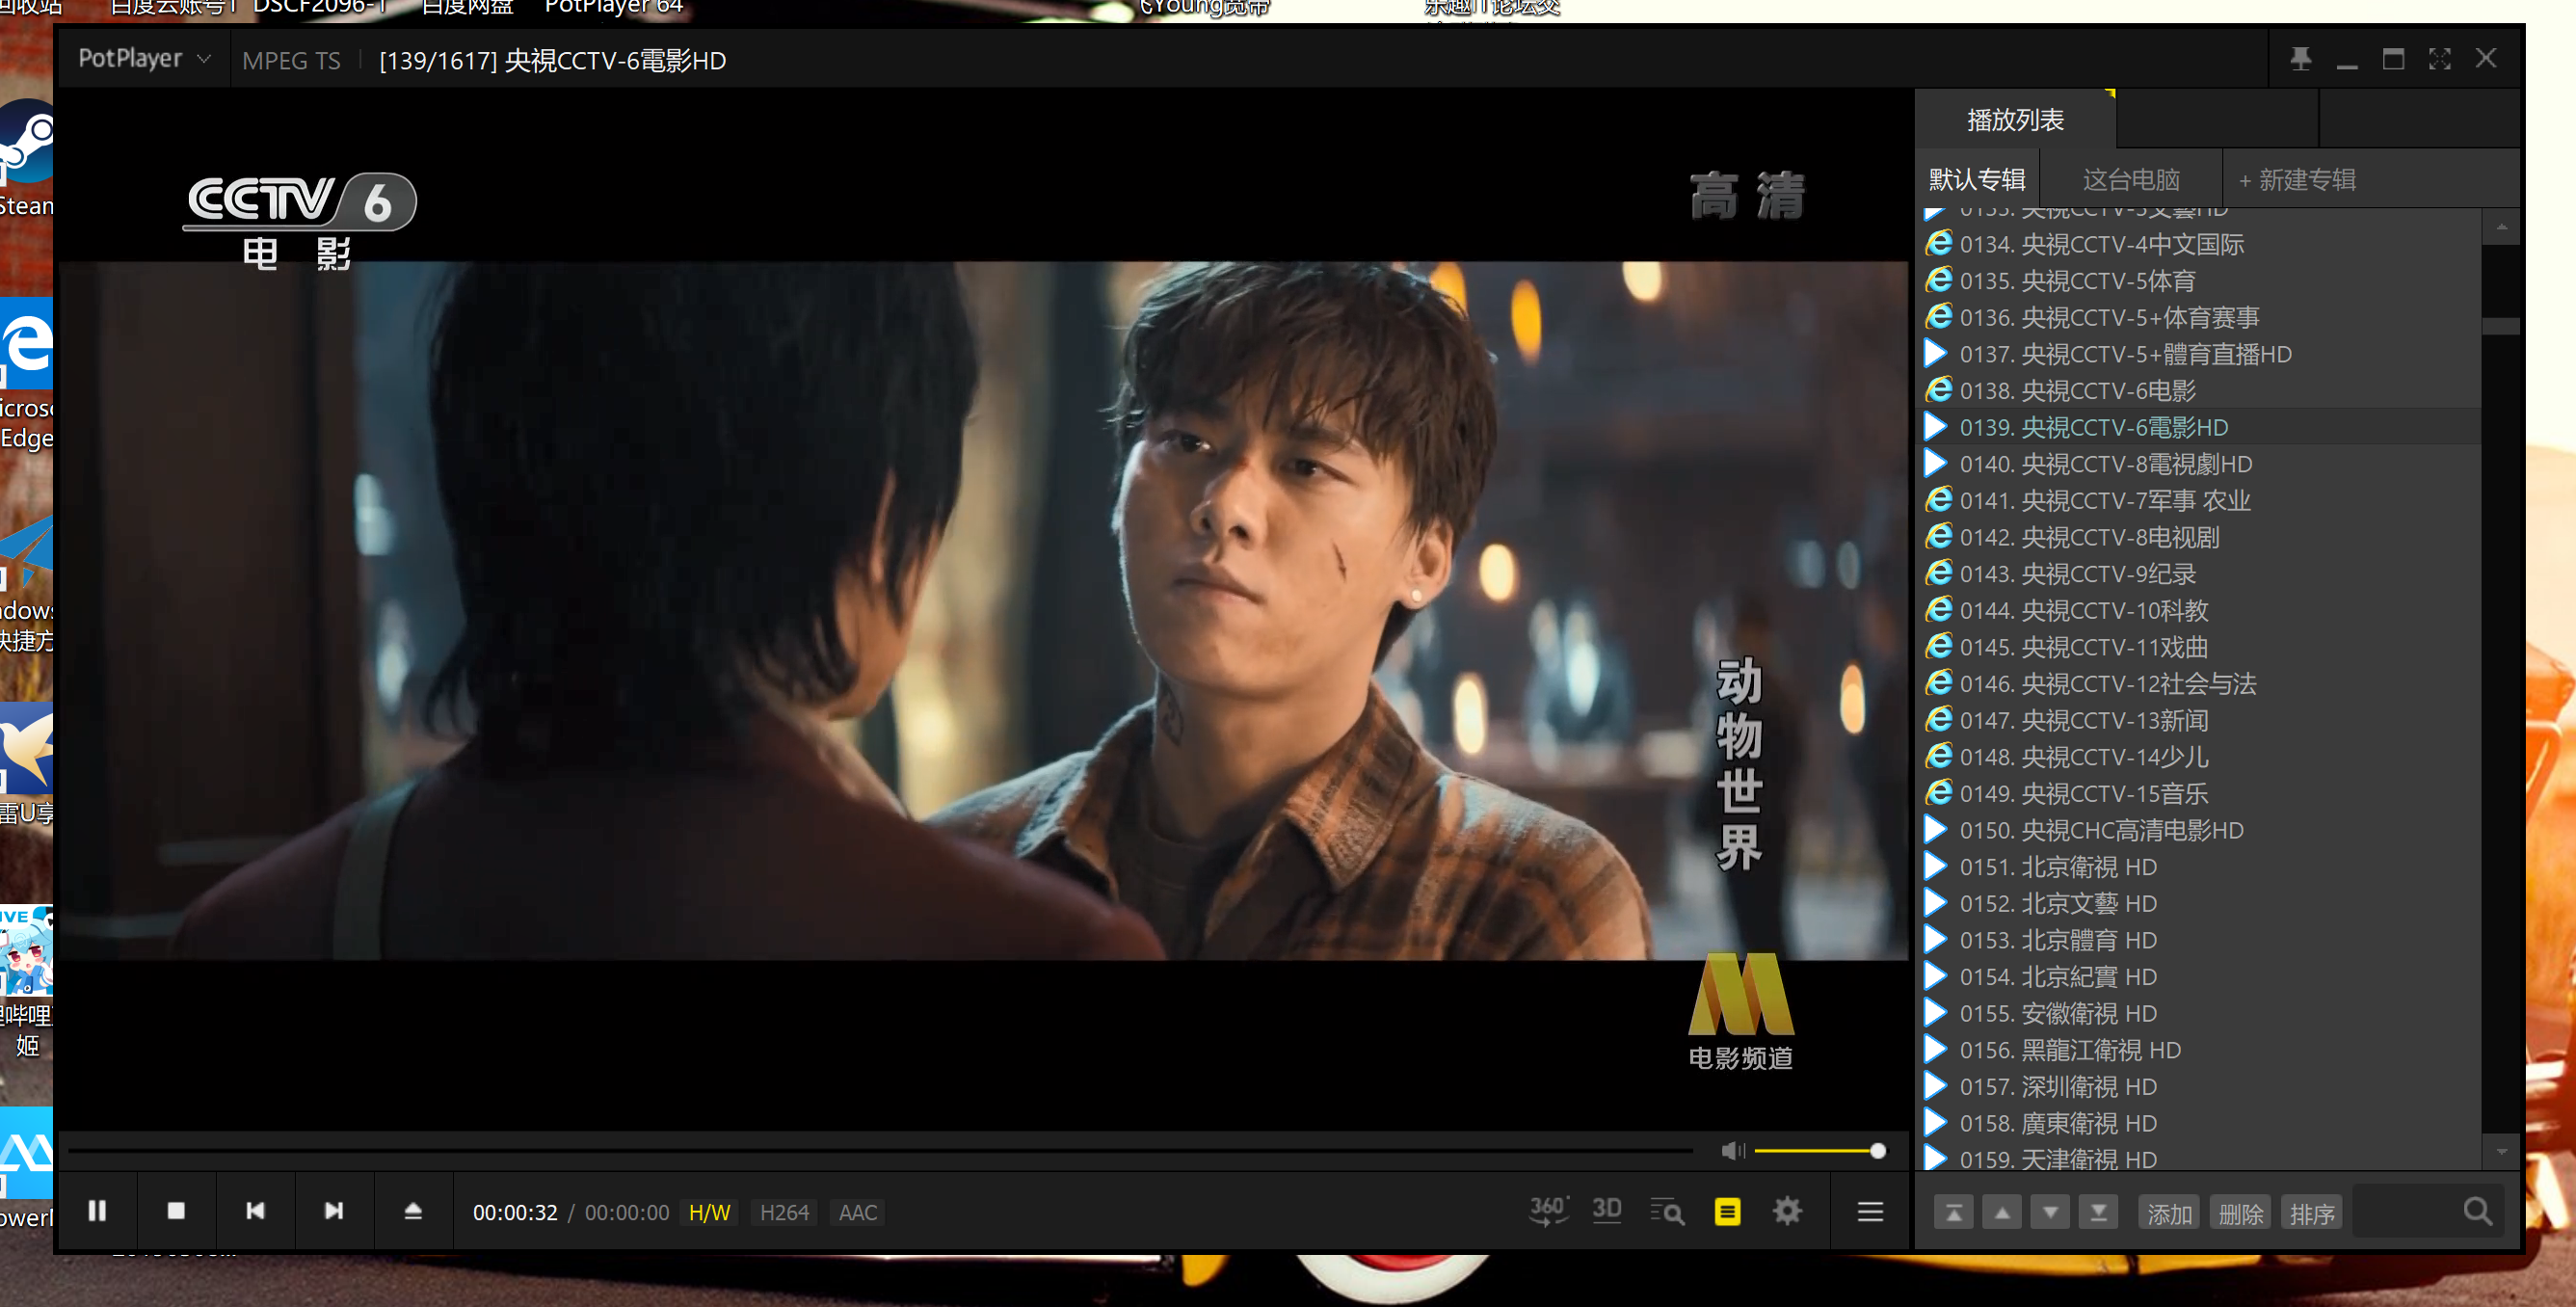This screenshot has width=2576, height=1307.
Task: Open the hamburger main menu
Action: (x=1870, y=1212)
